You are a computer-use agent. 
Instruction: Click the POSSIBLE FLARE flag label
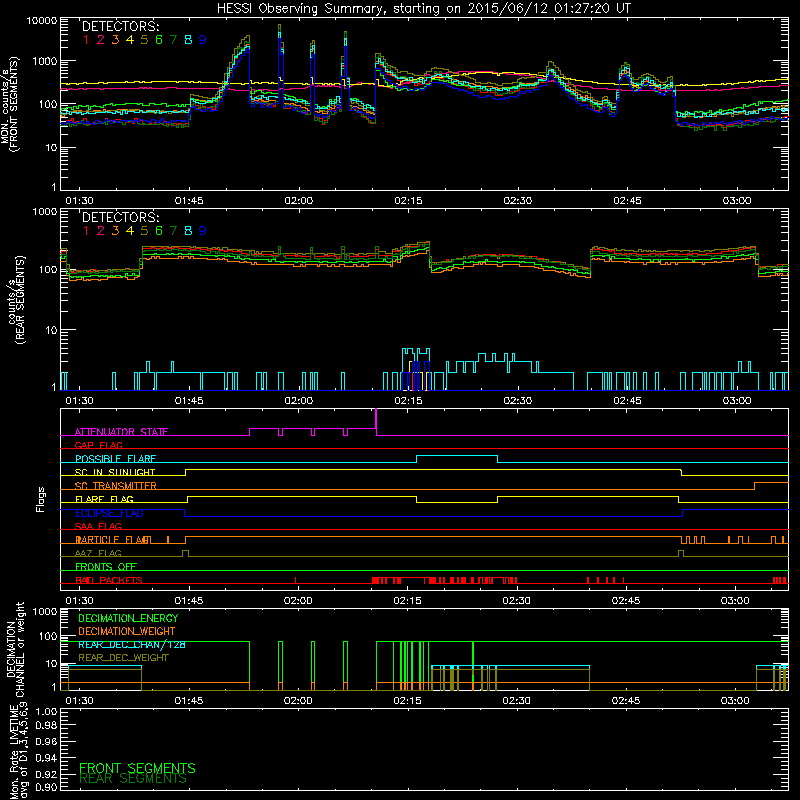(x=115, y=459)
